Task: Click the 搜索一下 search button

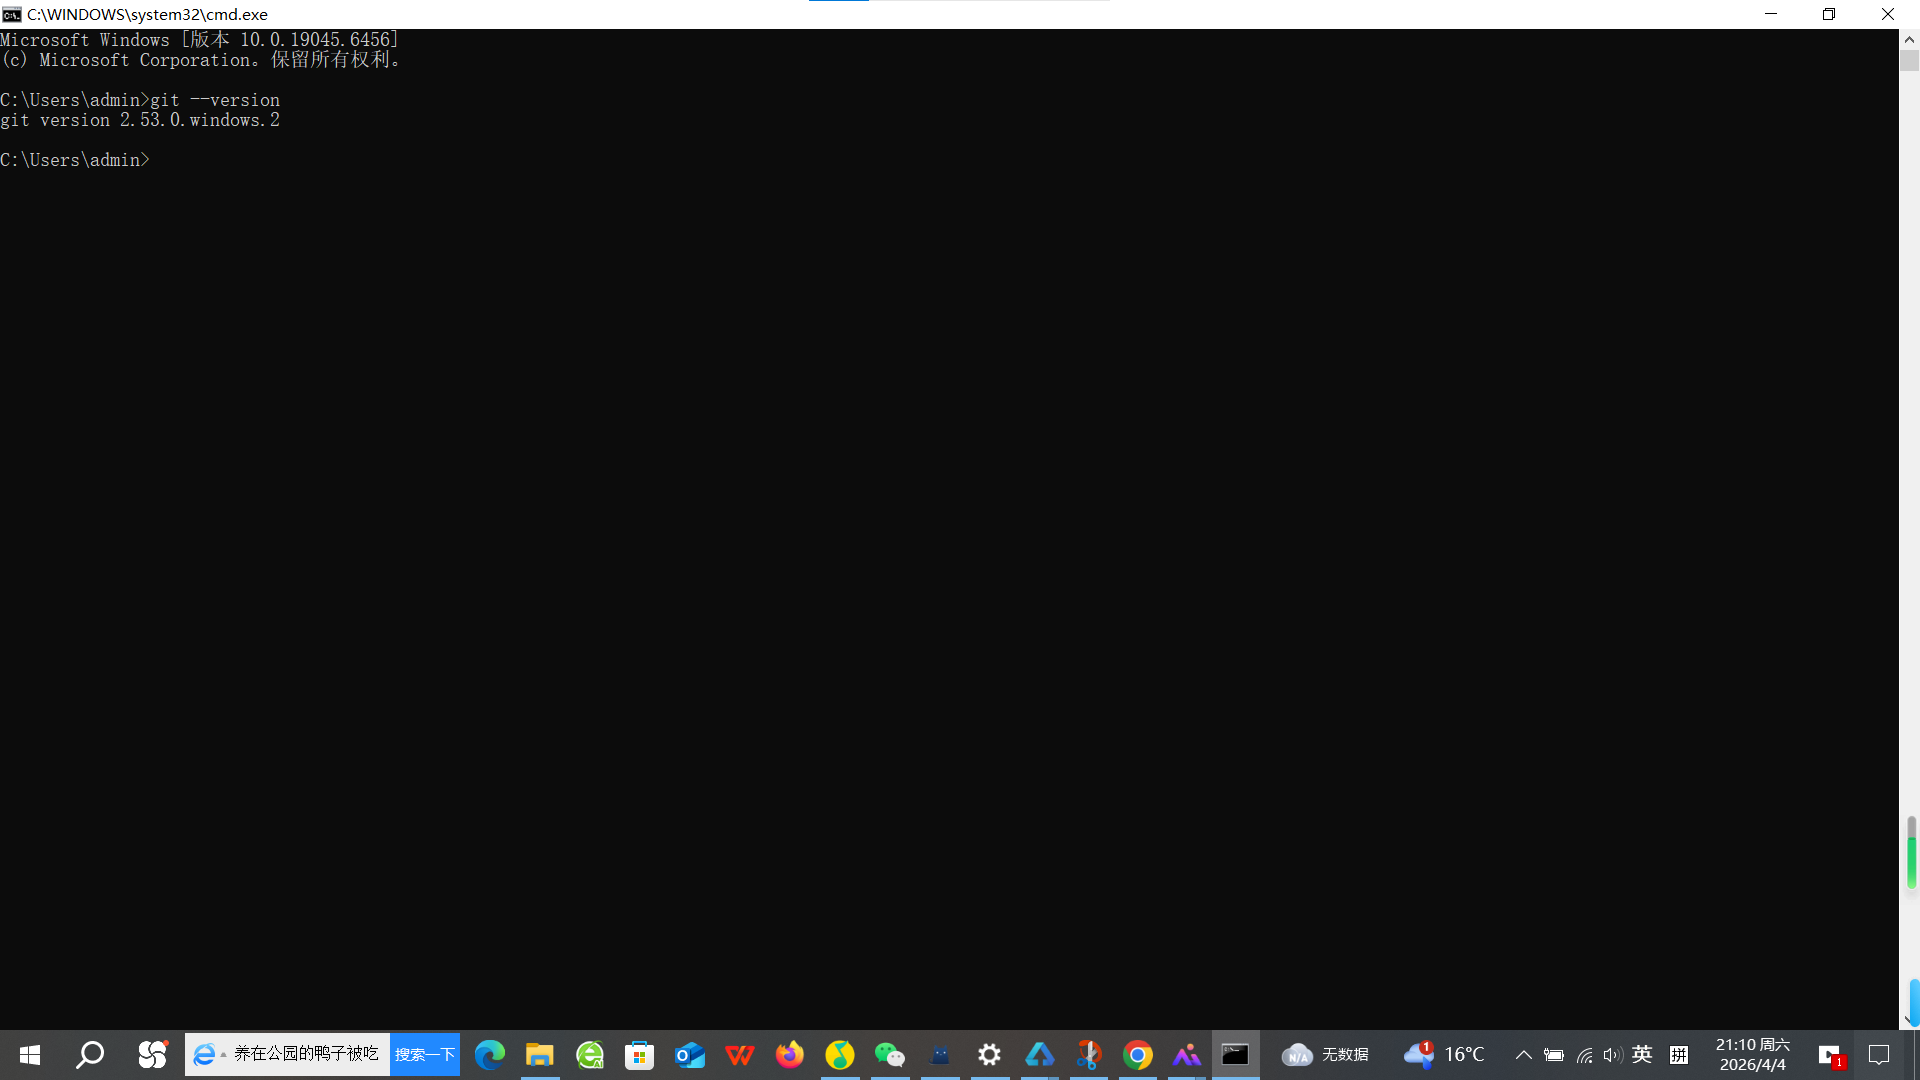Action: pos(424,1055)
